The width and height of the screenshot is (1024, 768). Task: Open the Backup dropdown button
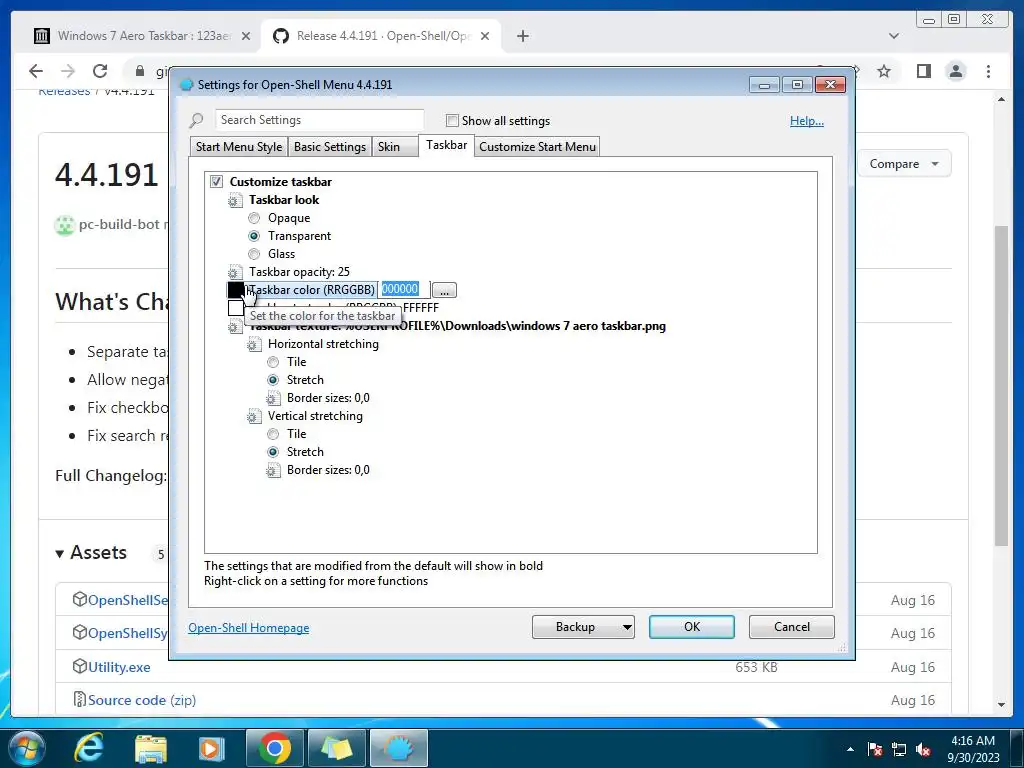pyautogui.click(x=583, y=627)
